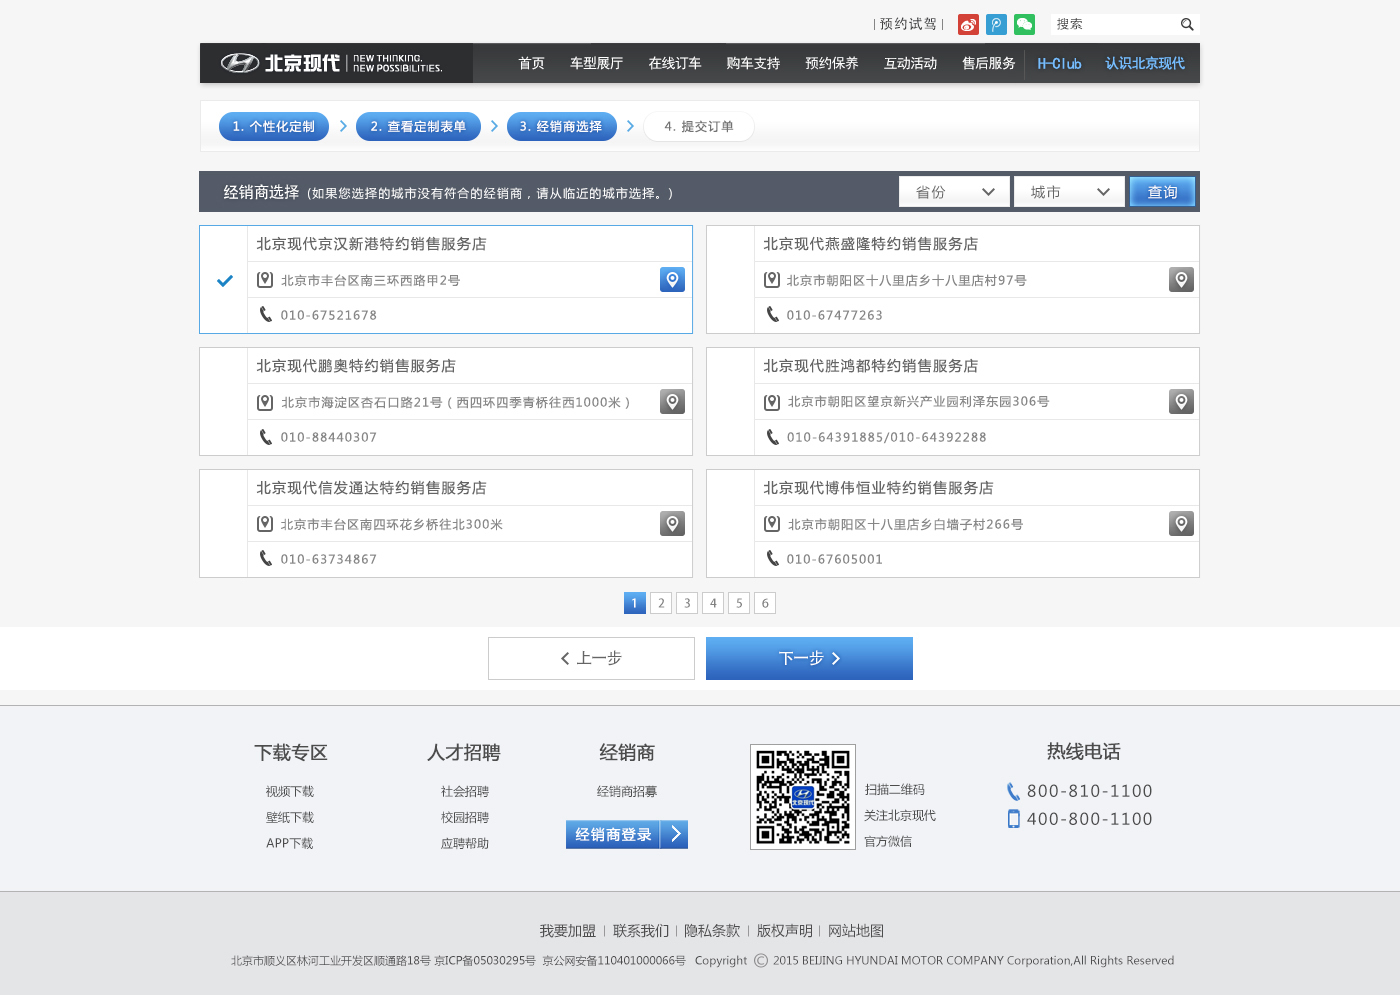Show map for 燕盛隆 dealer
Screen dimensions: 1400x995
pos(1181,280)
